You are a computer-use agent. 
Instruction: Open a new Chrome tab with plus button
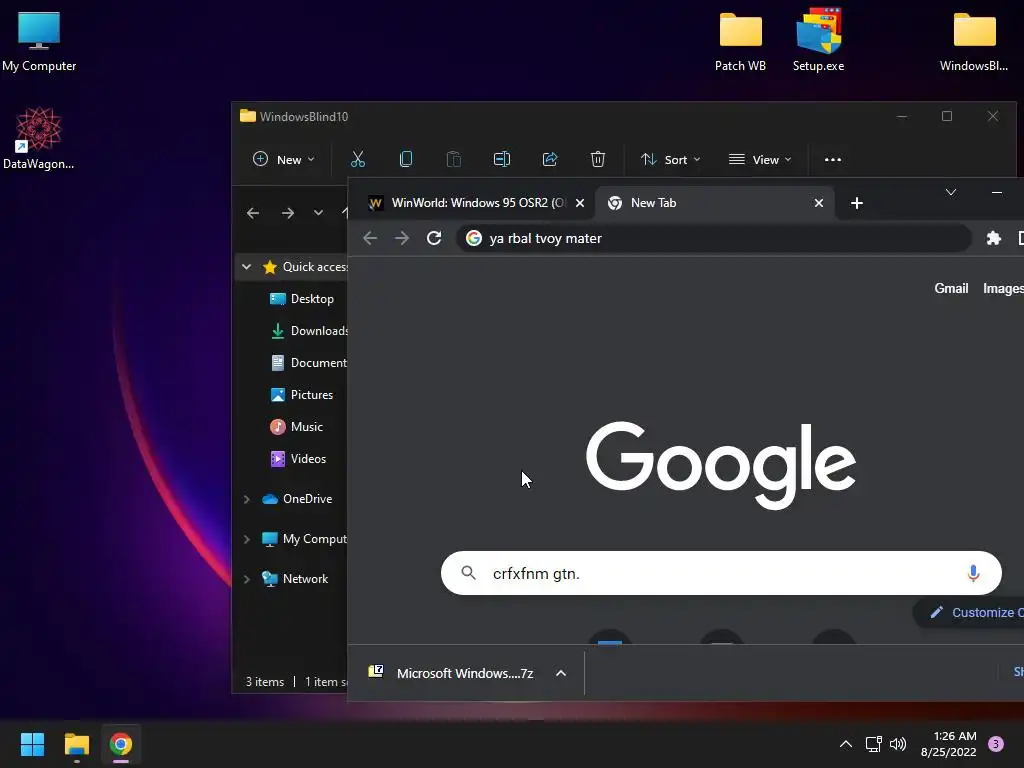point(857,203)
